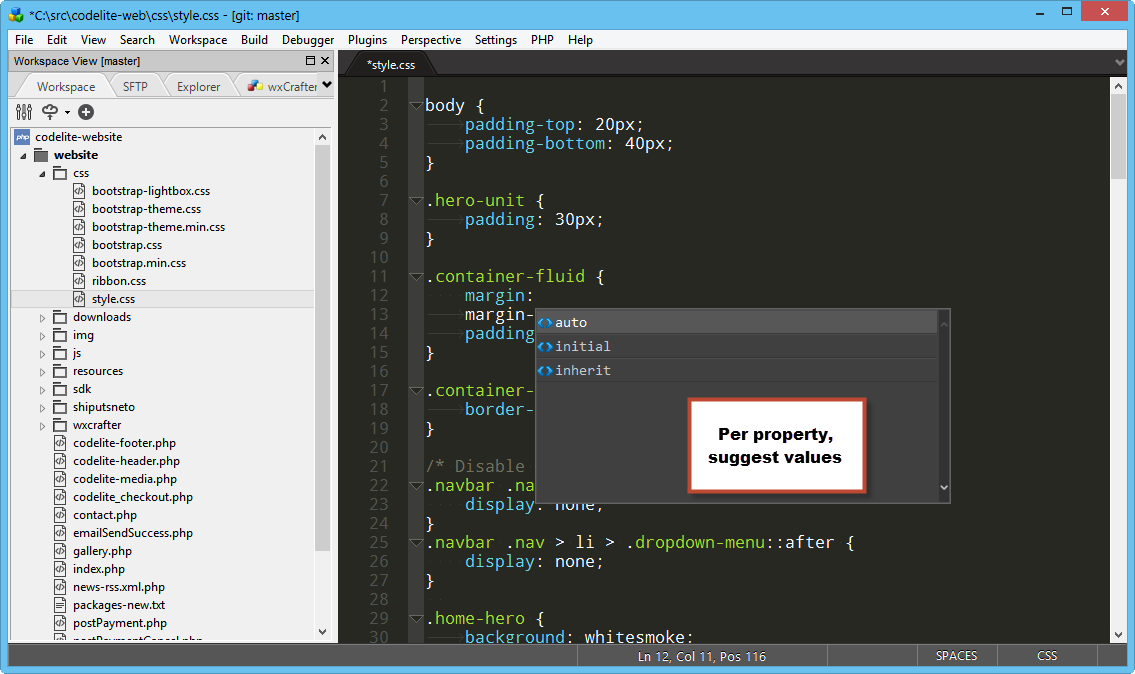This screenshot has height=674, width=1135.
Task: Expand the downloads folder
Action: point(42,318)
